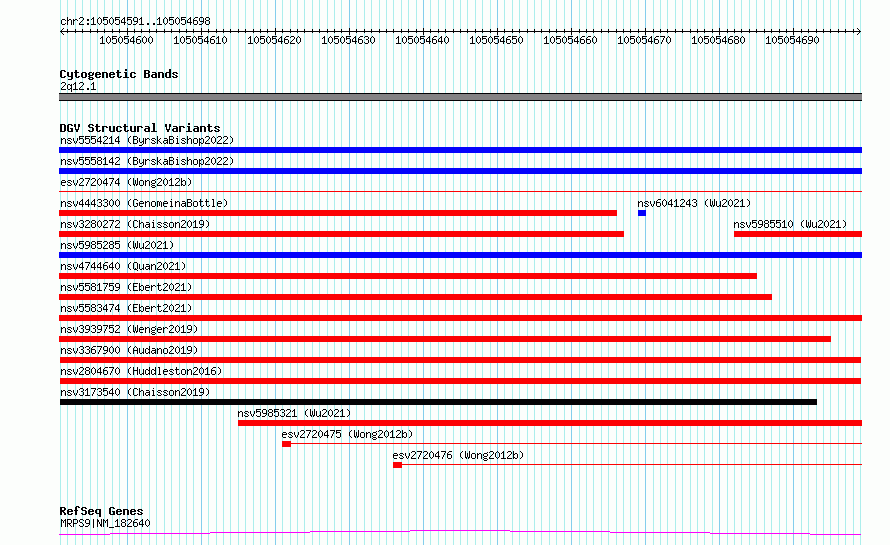Viewport: 890px width, 545px height.
Task: Select the red bar under nsv5583474
Action: (460, 318)
